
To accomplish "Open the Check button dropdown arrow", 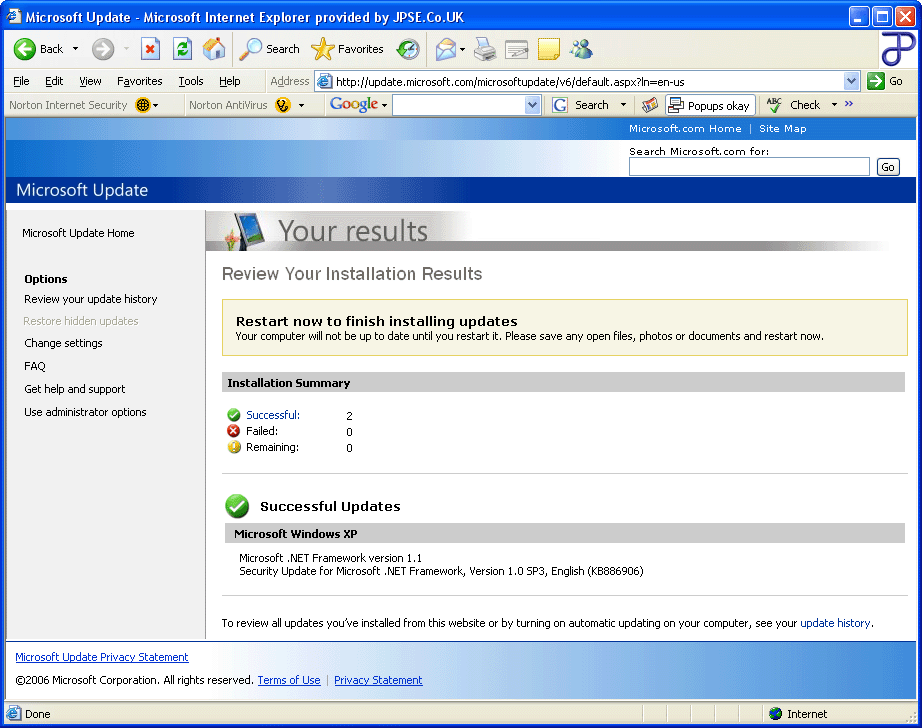I will 834,105.
